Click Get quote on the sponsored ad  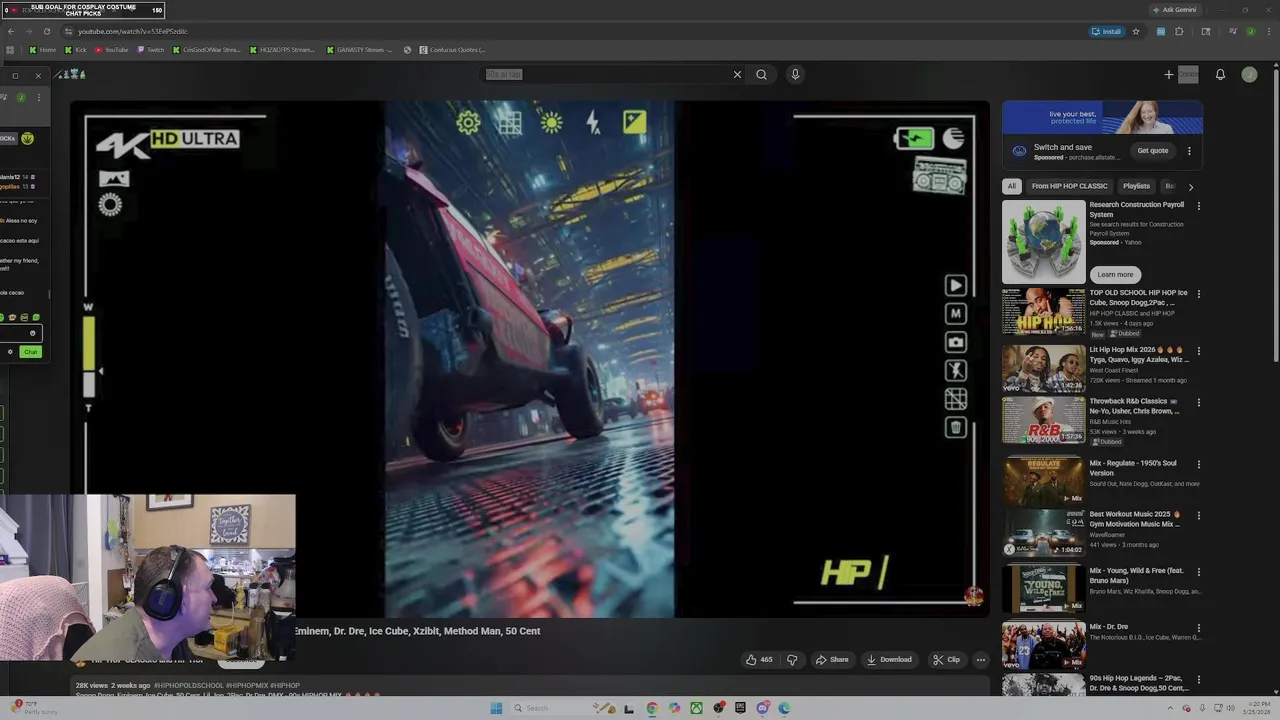pyautogui.click(x=1152, y=151)
